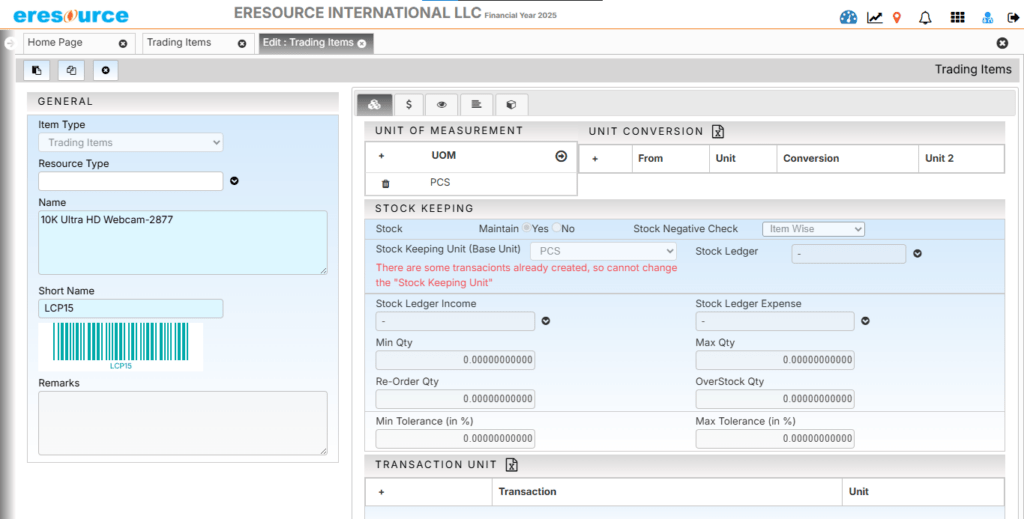Open the dollar sign pricing tab
1024x519 pixels.
tap(408, 104)
